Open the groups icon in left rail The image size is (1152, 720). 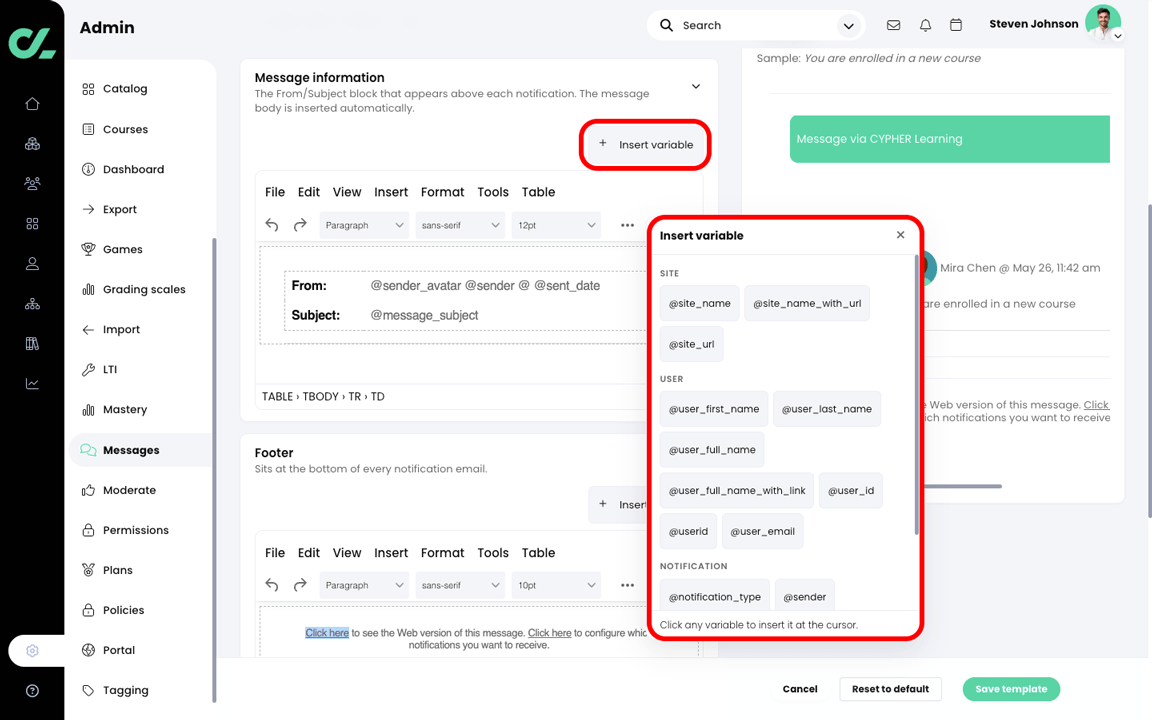pos(32,184)
